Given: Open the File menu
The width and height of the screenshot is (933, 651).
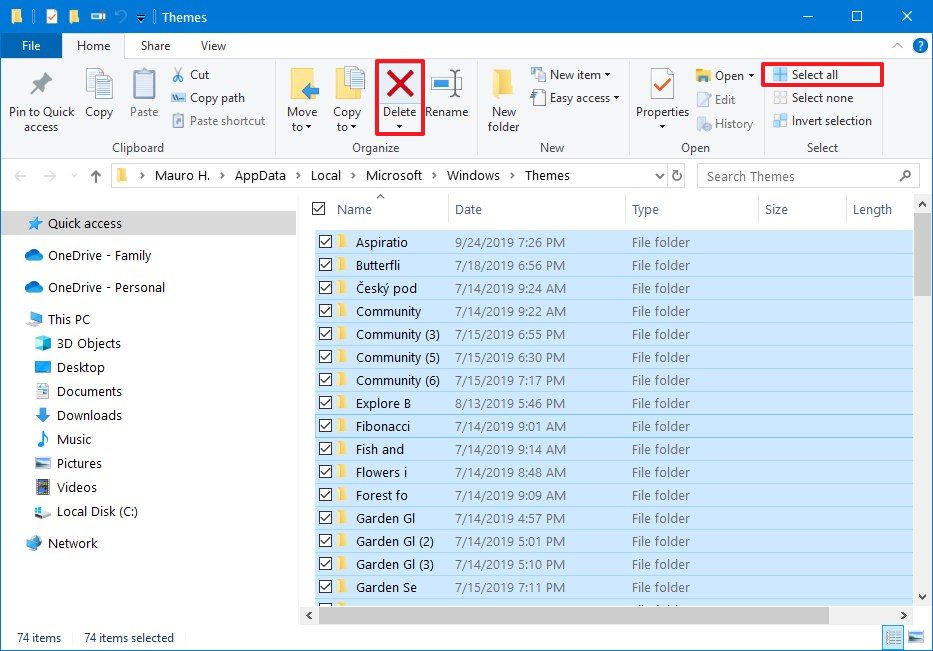Looking at the screenshot, I should pos(31,46).
